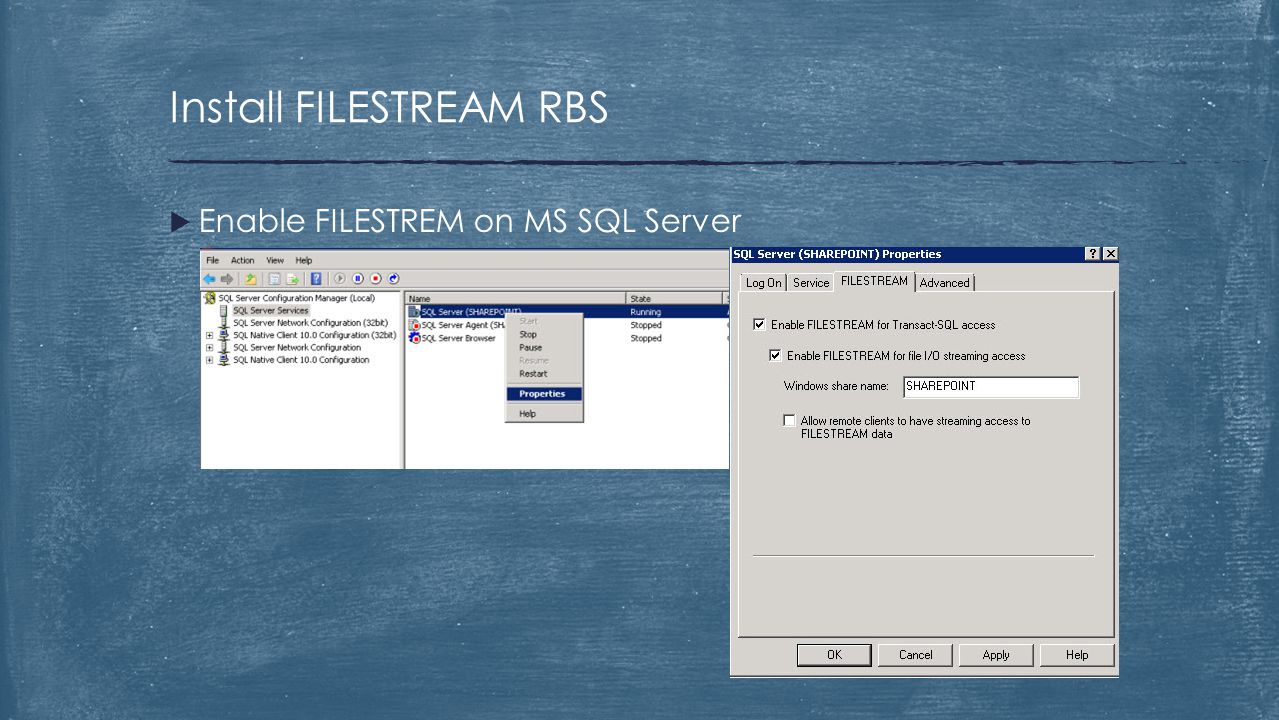Click the Apply button
1279x720 pixels.
[996, 655]
